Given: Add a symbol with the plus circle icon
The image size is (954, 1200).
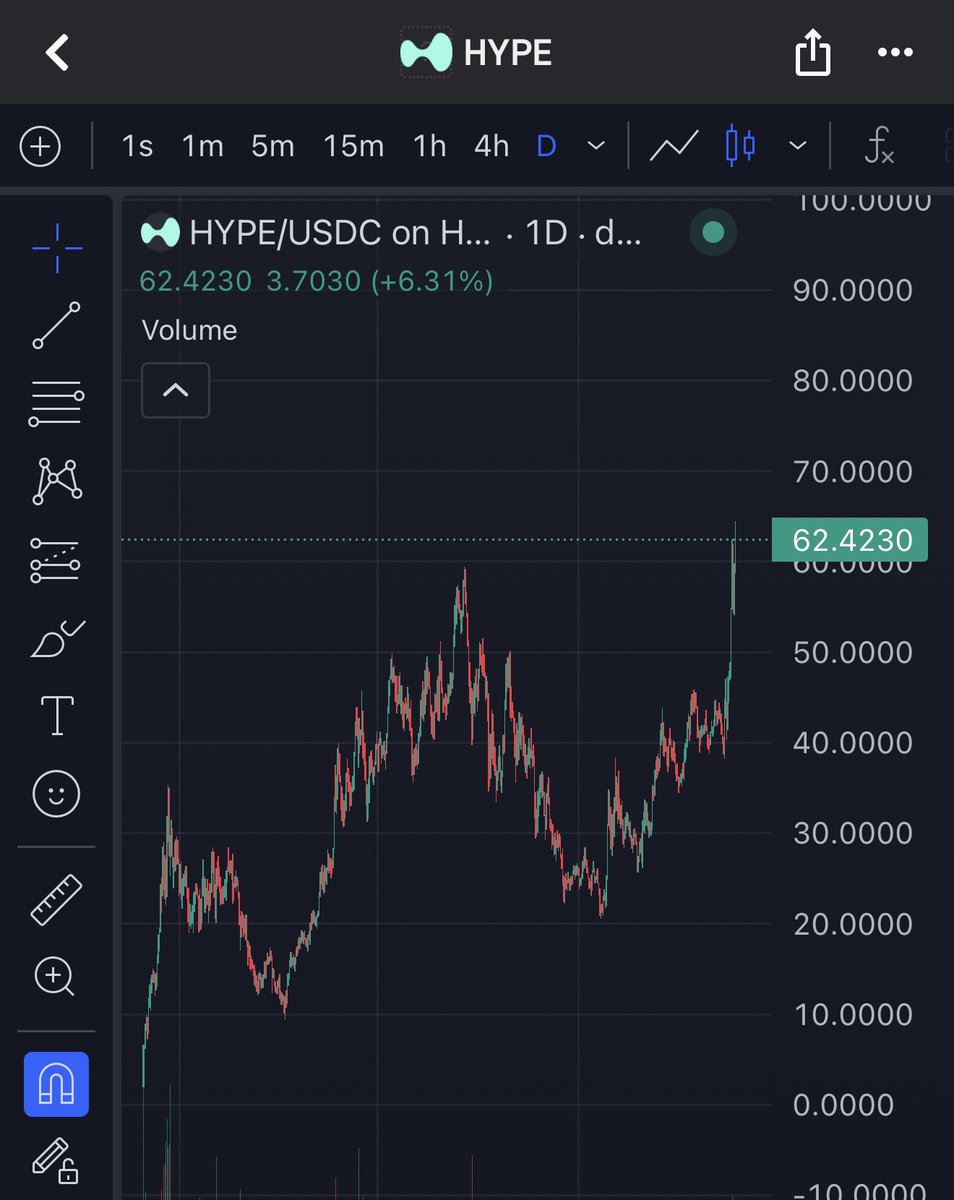Looking at the screenshot, I should click(x=40, y=147).
